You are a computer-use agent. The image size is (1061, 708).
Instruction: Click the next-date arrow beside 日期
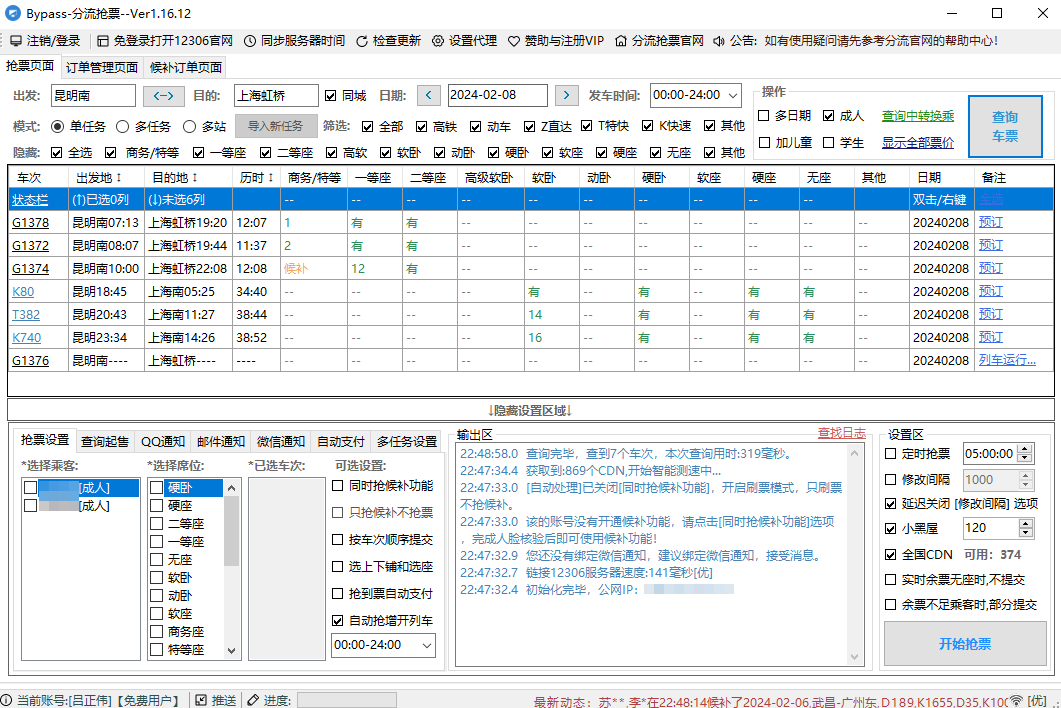(x=567, y=95)
